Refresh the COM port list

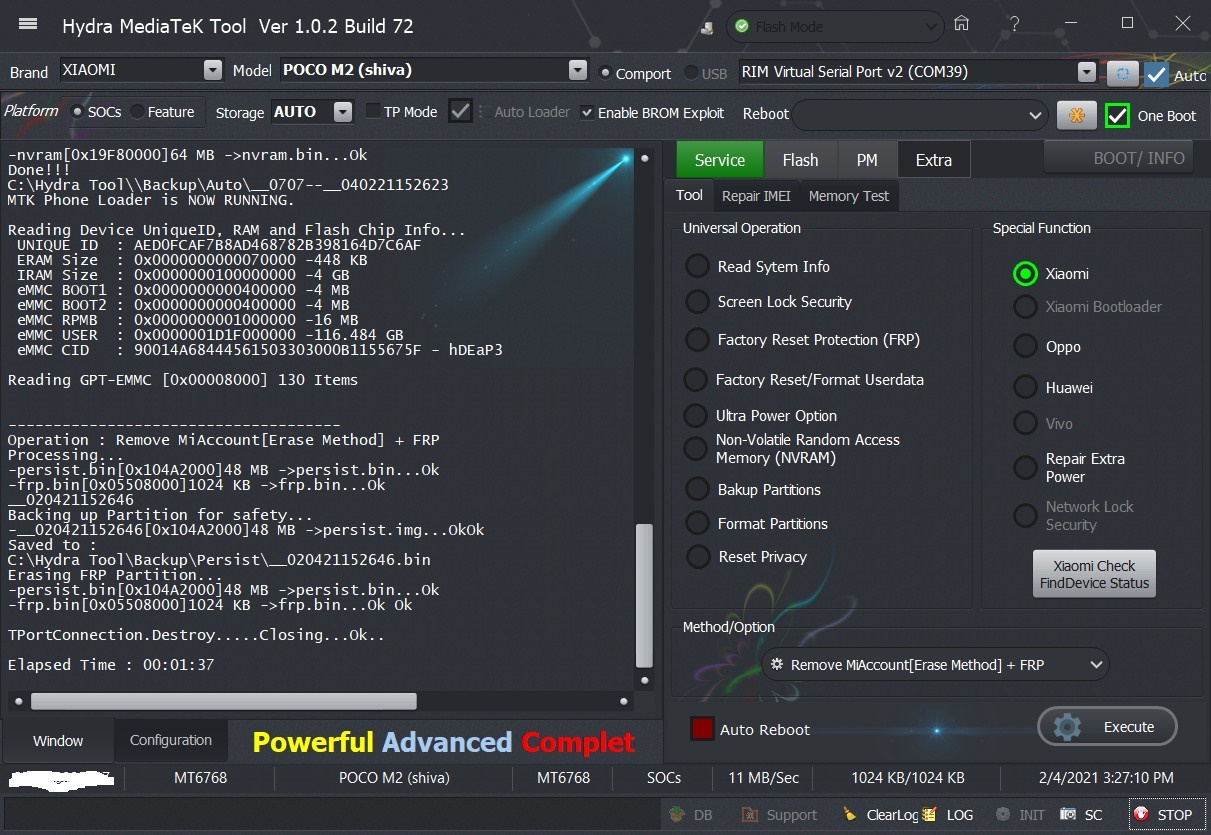point(1122,73)
